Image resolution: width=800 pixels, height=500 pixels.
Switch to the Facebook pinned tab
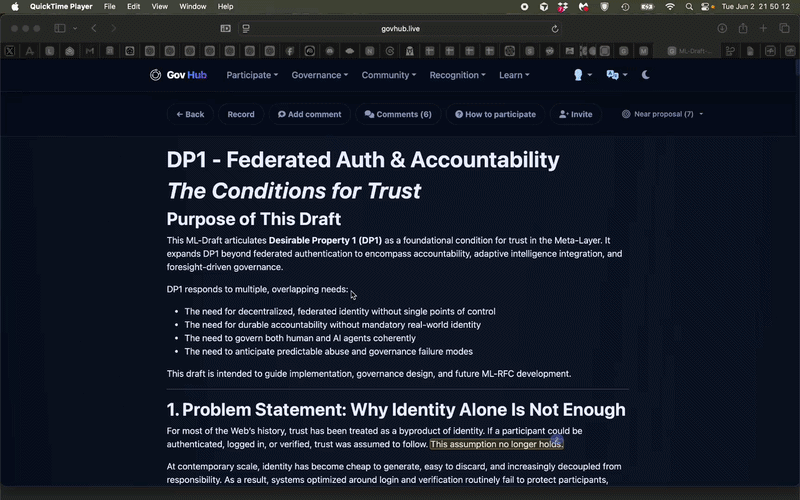pyautogui.click(x=290, y=51)
